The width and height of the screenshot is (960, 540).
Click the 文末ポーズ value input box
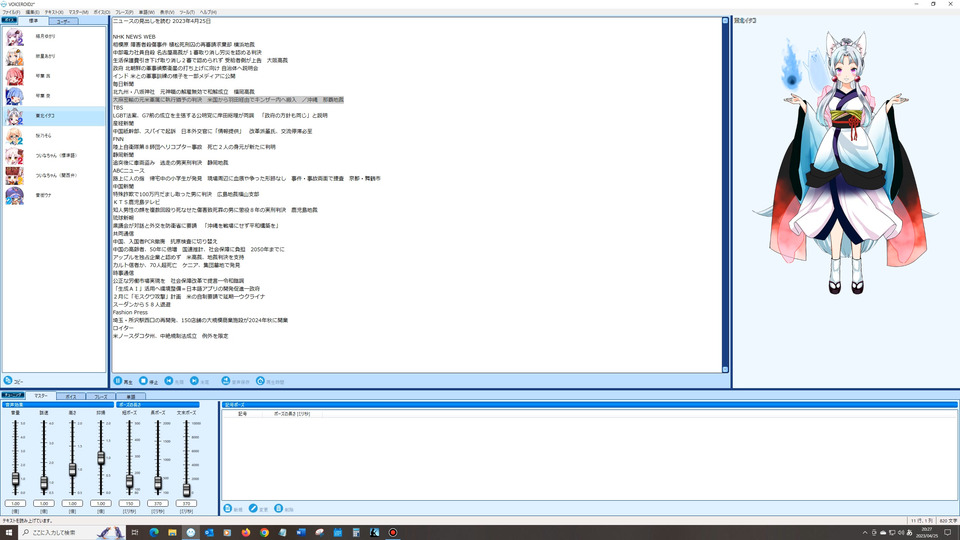pyautogui.click(x=186, y=503)
